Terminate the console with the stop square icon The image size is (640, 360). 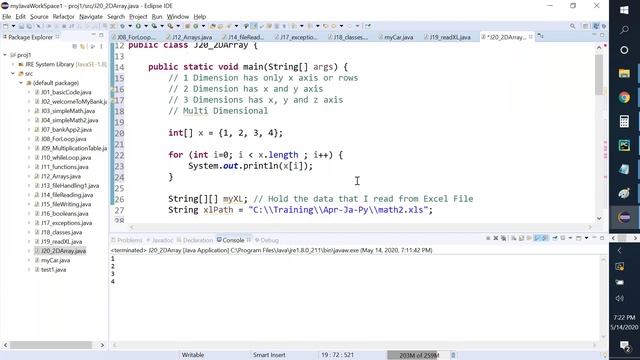[x=488, y=238]
